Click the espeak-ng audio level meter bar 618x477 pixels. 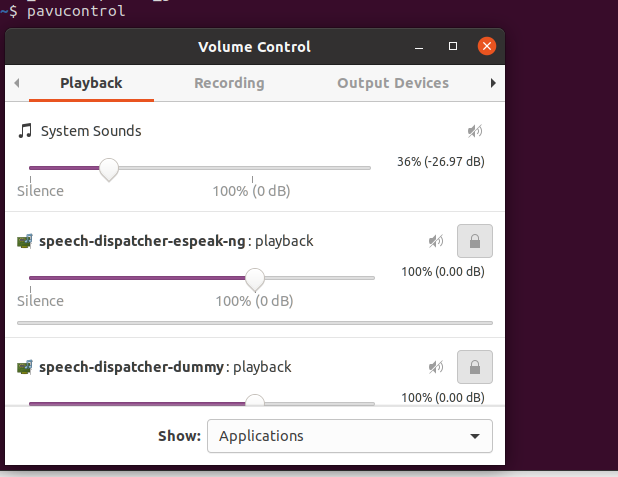(x=255, y=323)
